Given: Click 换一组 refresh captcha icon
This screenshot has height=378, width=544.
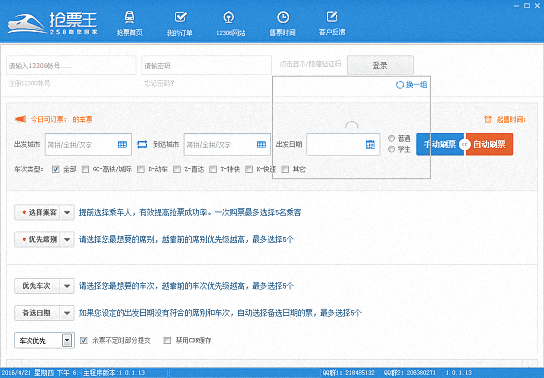Looking at the screenshot, I should pyautogui.click(x=400, y=85).
